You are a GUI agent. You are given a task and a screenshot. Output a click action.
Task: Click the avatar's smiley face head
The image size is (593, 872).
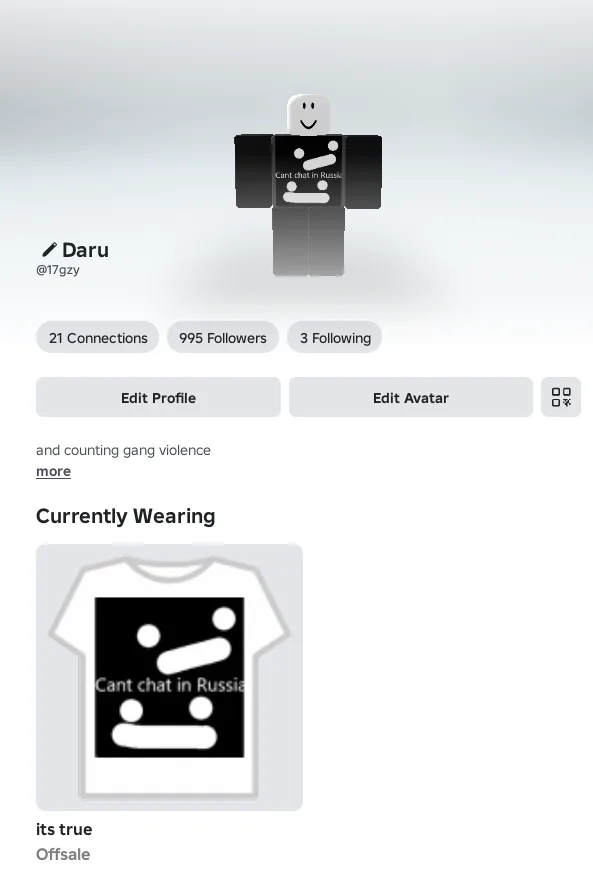(x=308, y=115)
